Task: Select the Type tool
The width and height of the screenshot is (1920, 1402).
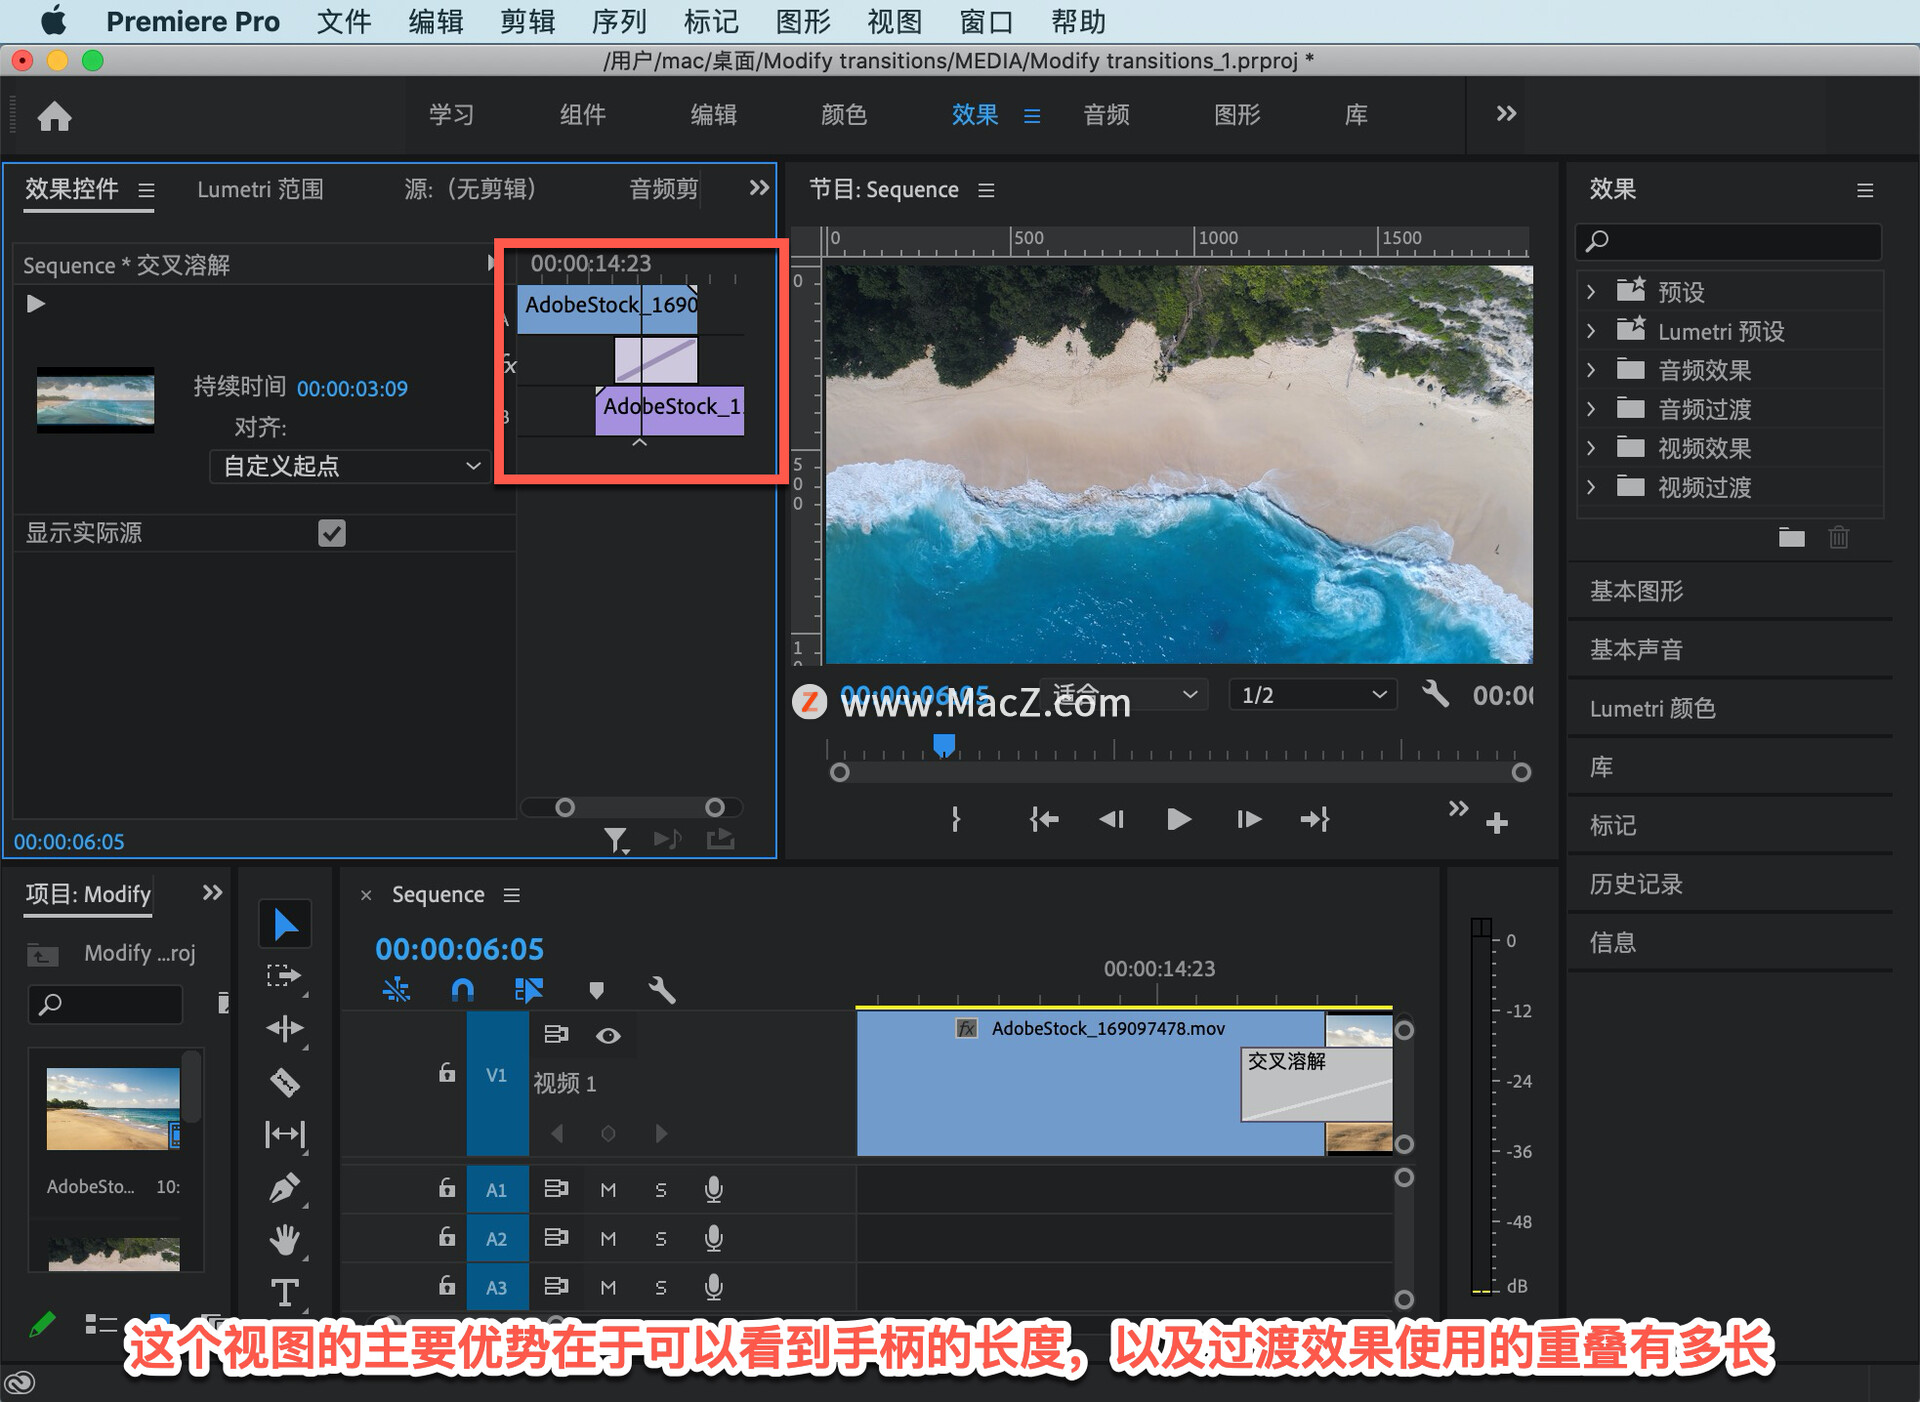Action: point(285,1292)
